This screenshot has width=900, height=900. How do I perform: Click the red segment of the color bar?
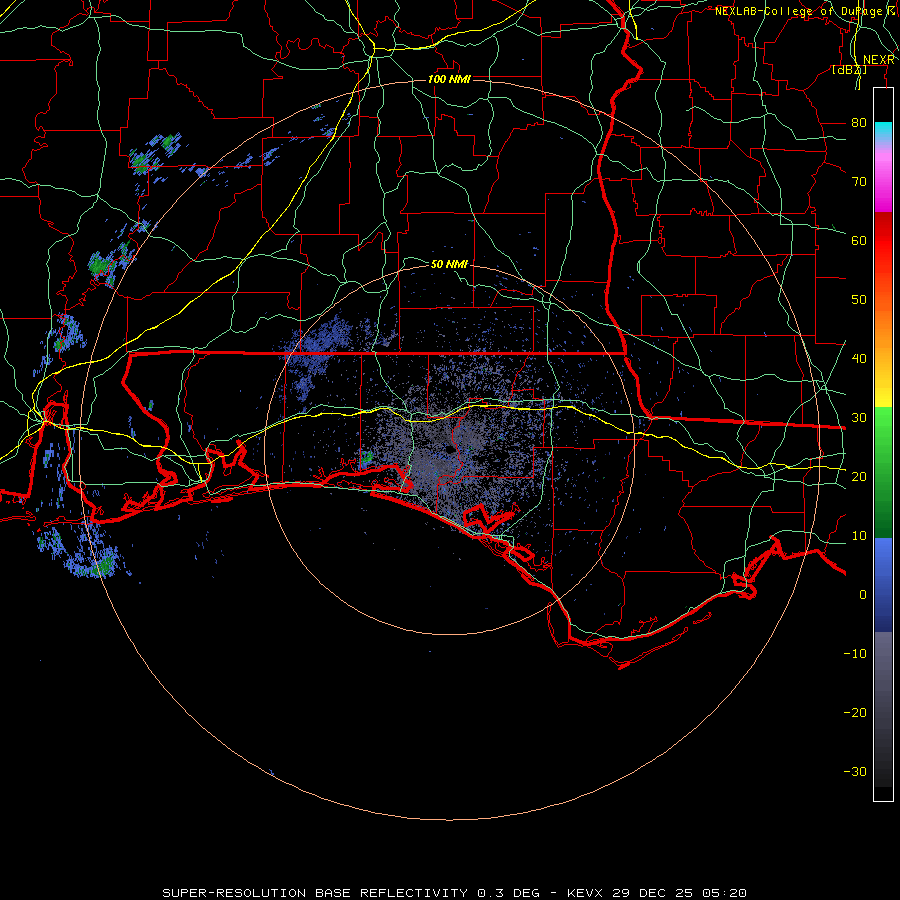coord(883,241)
